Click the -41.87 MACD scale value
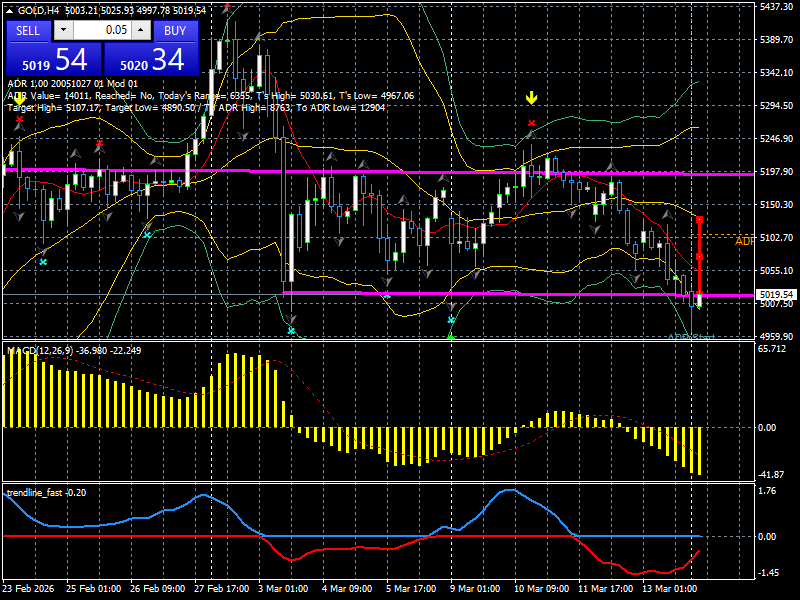800x600 pixels. (x=771, y=474)
